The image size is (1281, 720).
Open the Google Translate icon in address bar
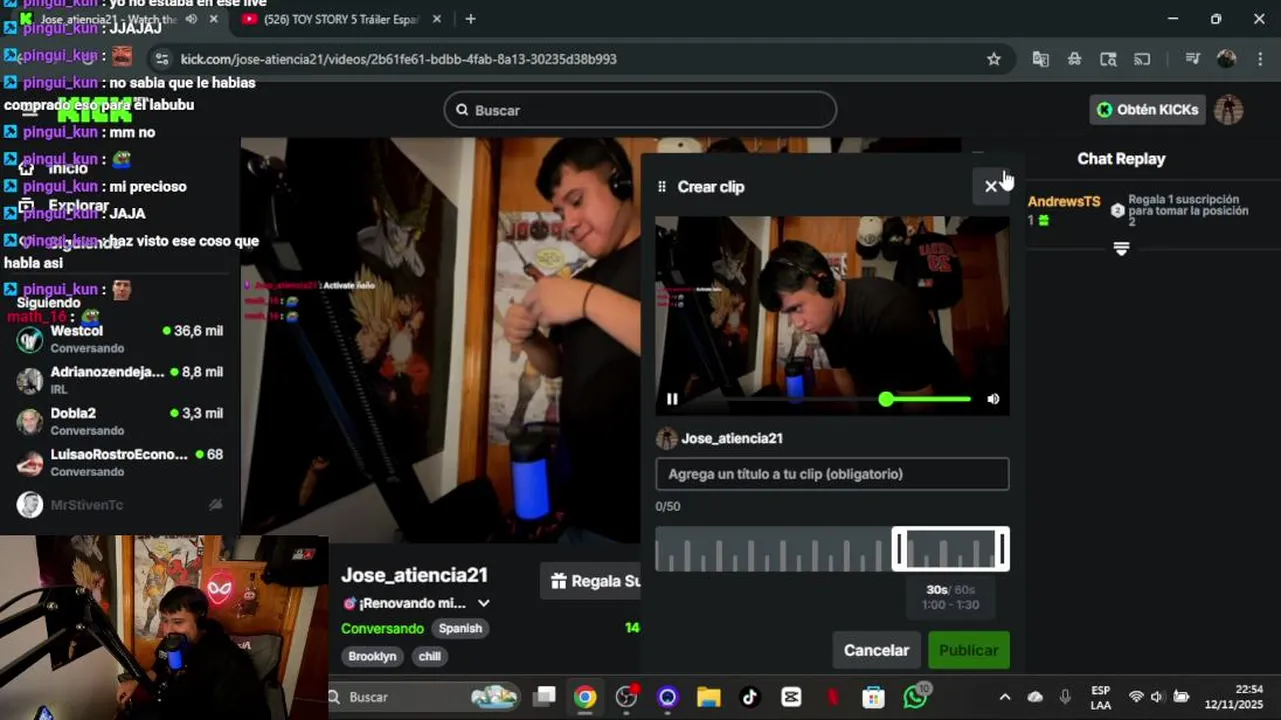pos(1040,59)
